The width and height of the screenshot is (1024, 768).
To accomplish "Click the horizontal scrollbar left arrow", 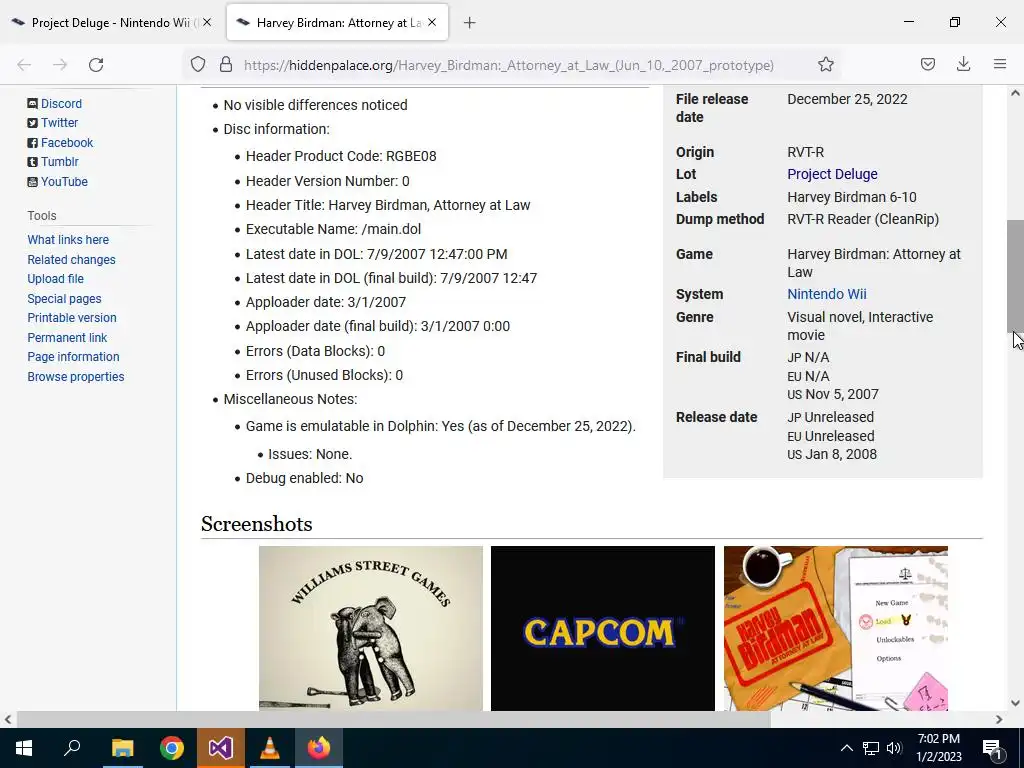I will point(8,719).
